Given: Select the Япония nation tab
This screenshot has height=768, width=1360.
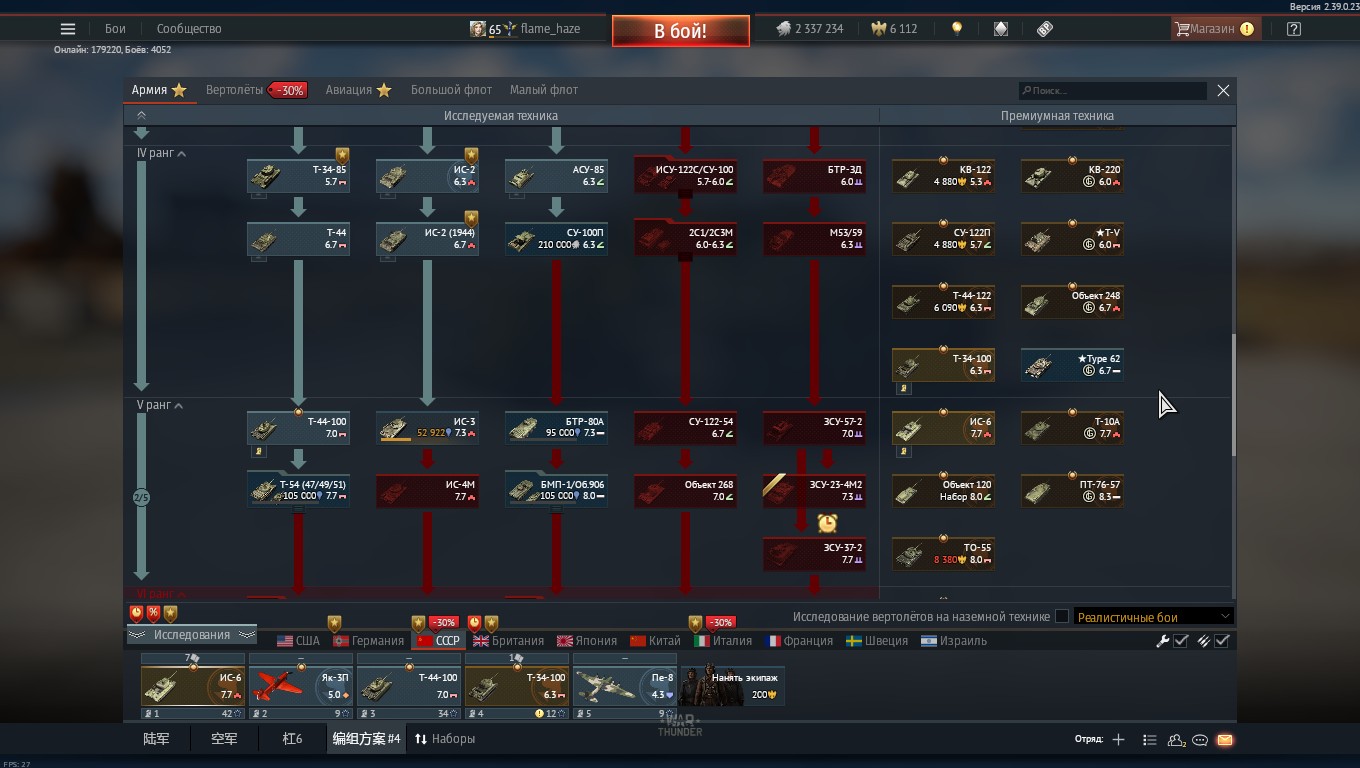Looking at the screenshot, I should pos(587,641).
